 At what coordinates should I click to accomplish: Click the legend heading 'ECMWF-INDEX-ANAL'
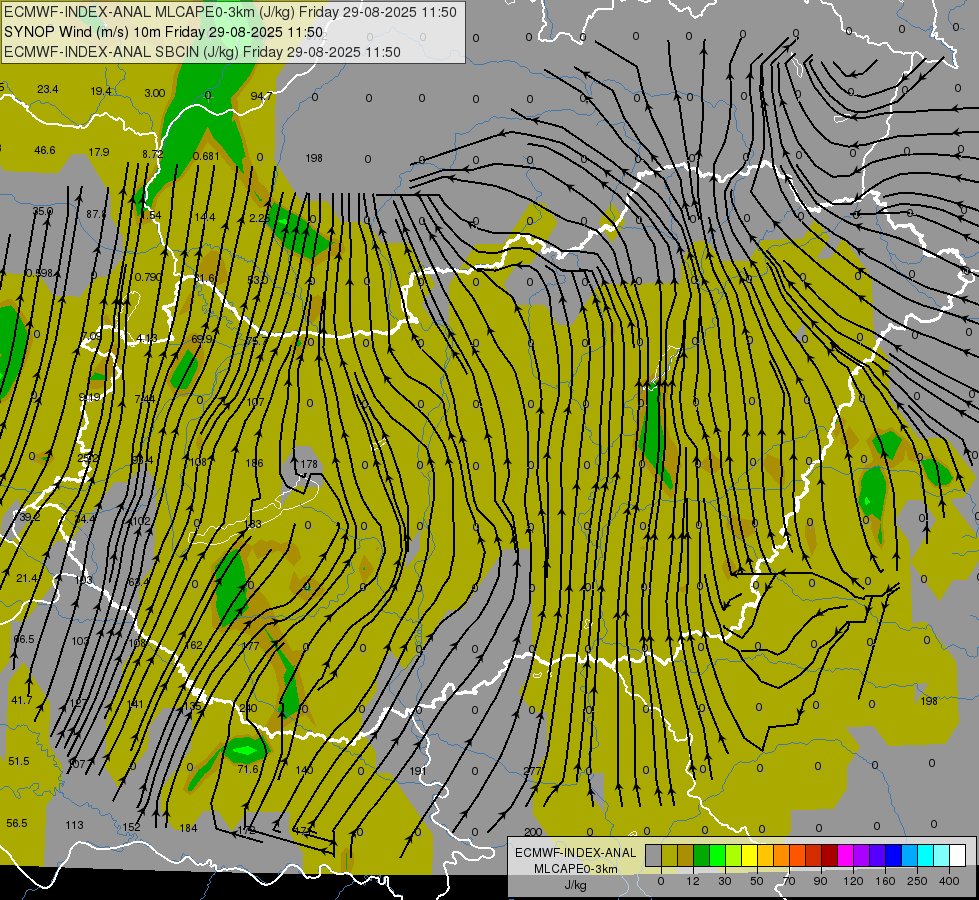click(575, 853)
